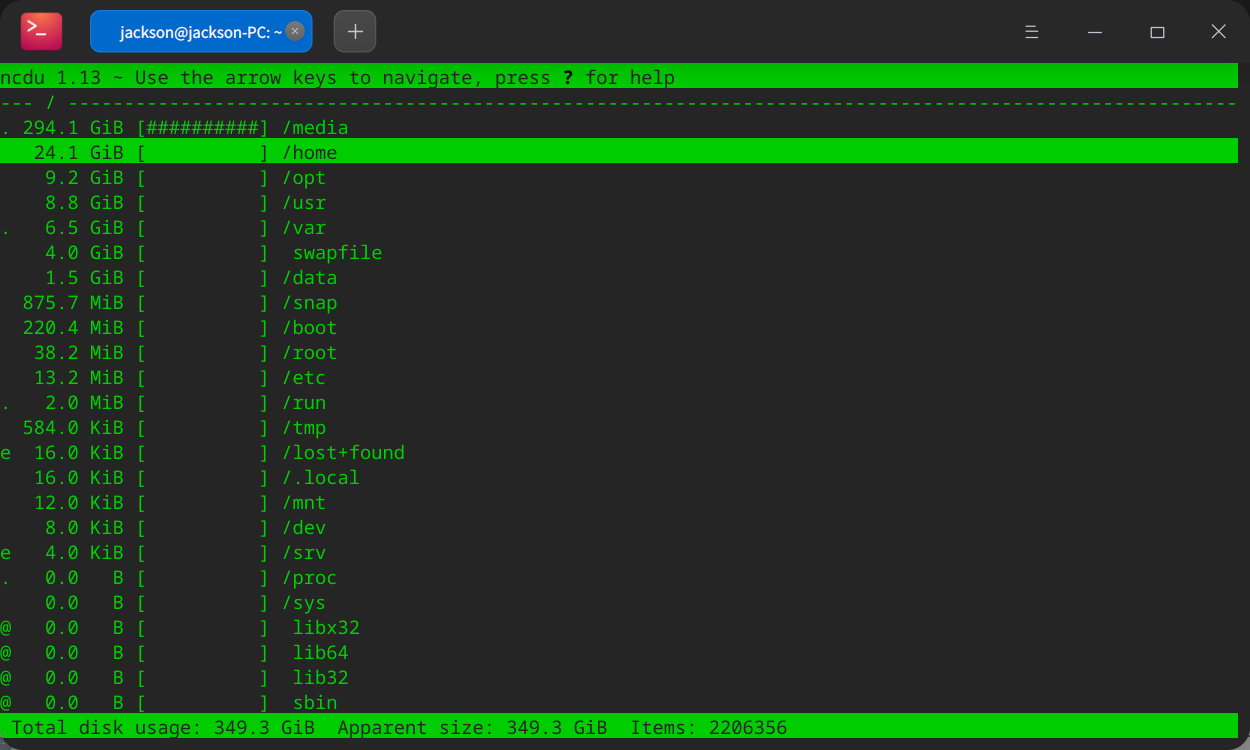Select the /lost+found directory entry

click(x=343, y=453)
